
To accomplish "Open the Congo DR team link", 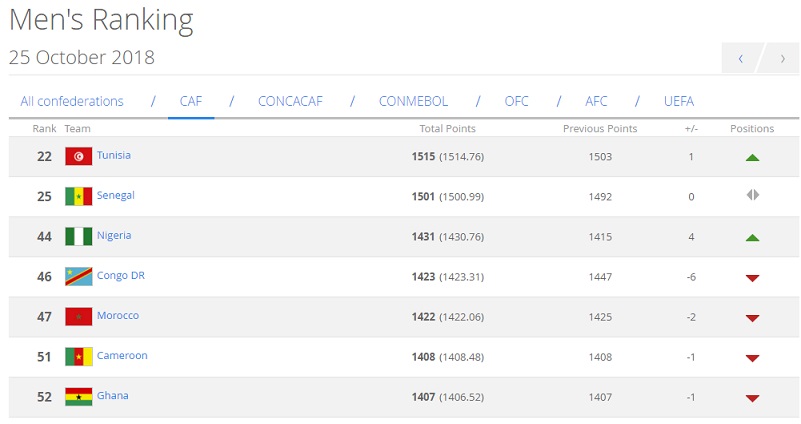I will click(x=119, y=275).
